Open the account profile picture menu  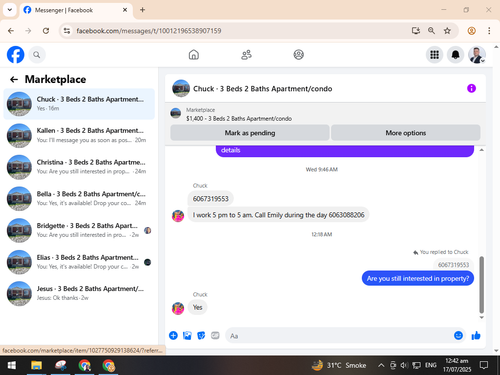[x=477, y=55]
